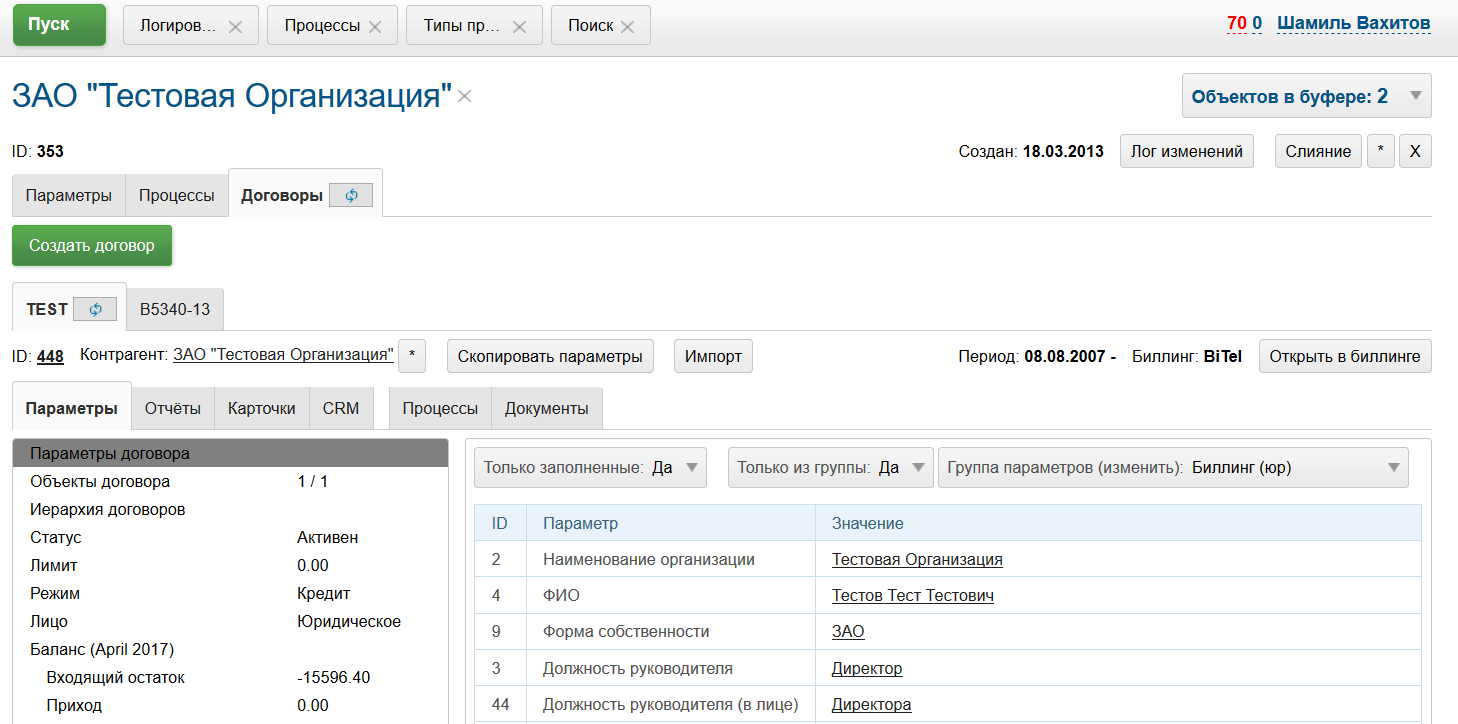The height and width of the screenshot is (724, 1458).
Task: Open the Только заполненные dropdown
Action: point(691,468)
